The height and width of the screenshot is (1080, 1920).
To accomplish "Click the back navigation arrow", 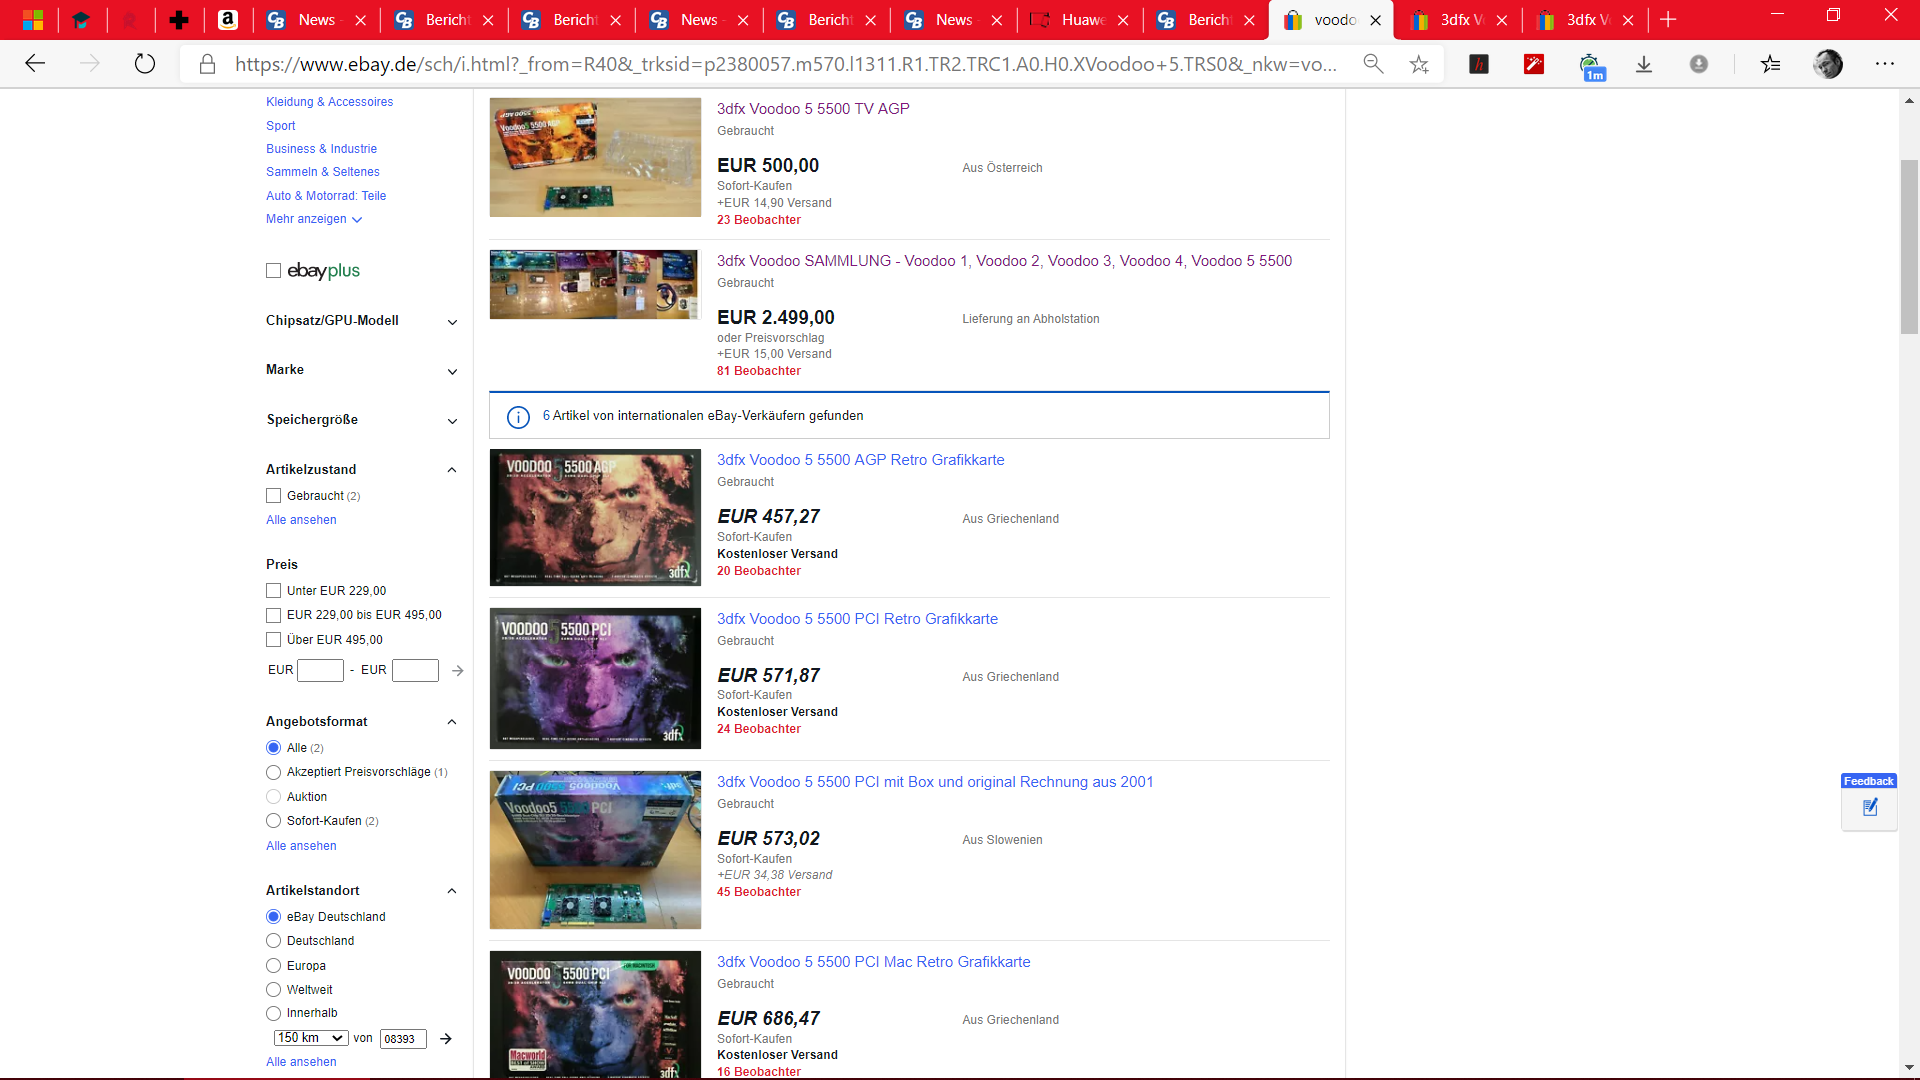I will (x=35, y=64).
